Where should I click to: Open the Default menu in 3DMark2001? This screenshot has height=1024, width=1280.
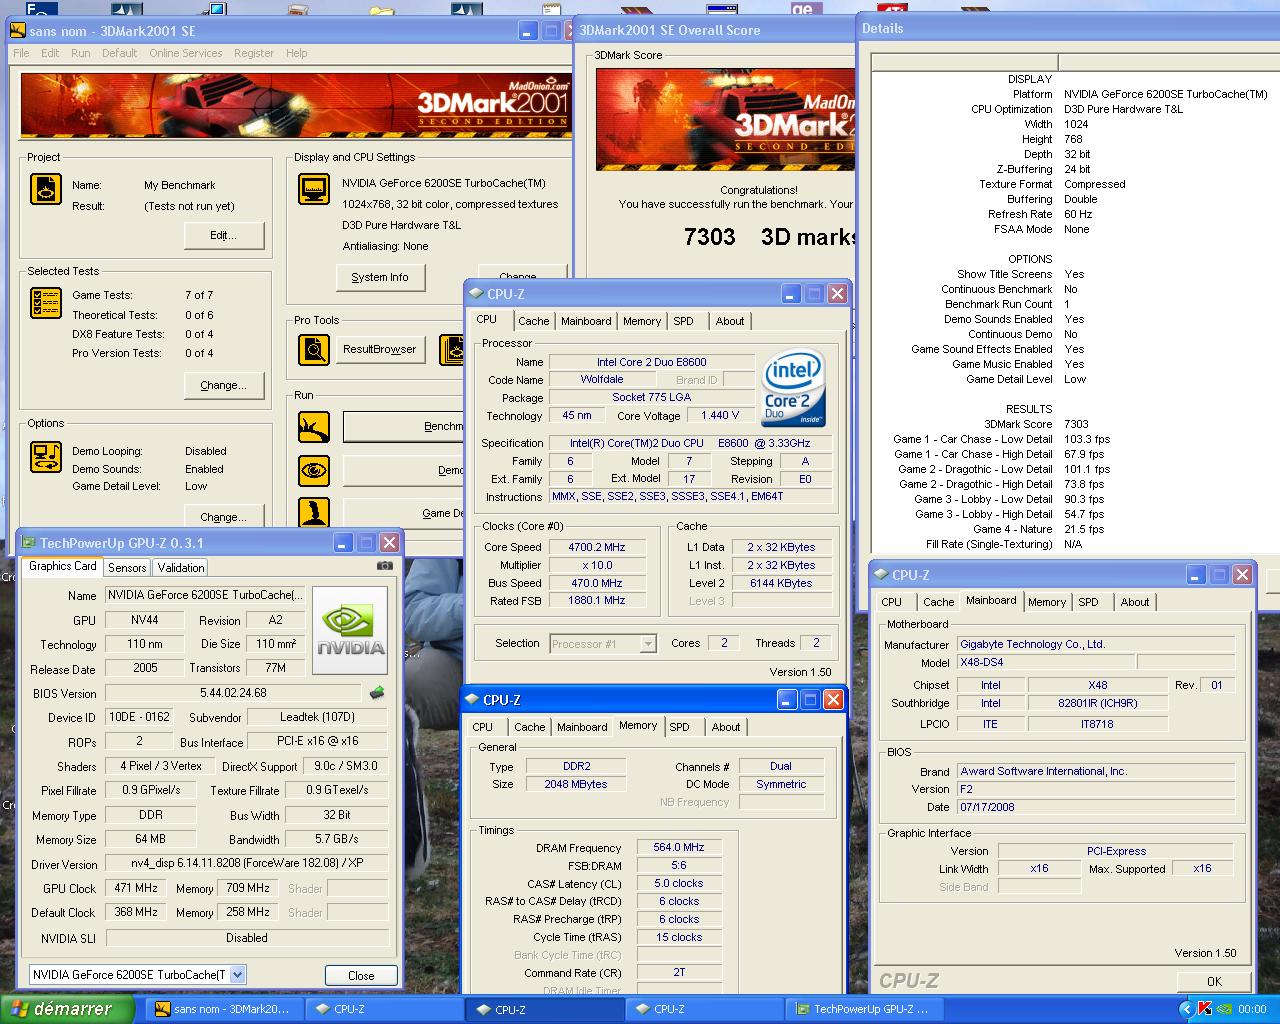click(119, 53)
